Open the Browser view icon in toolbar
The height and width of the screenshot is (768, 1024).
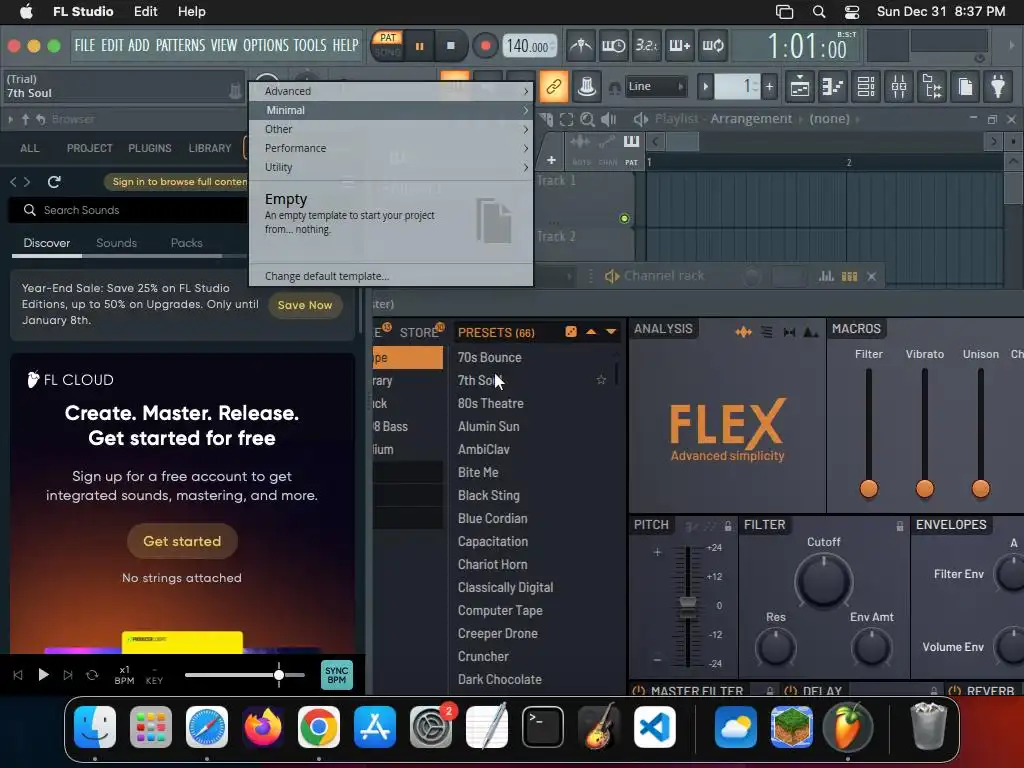(933, 86)
